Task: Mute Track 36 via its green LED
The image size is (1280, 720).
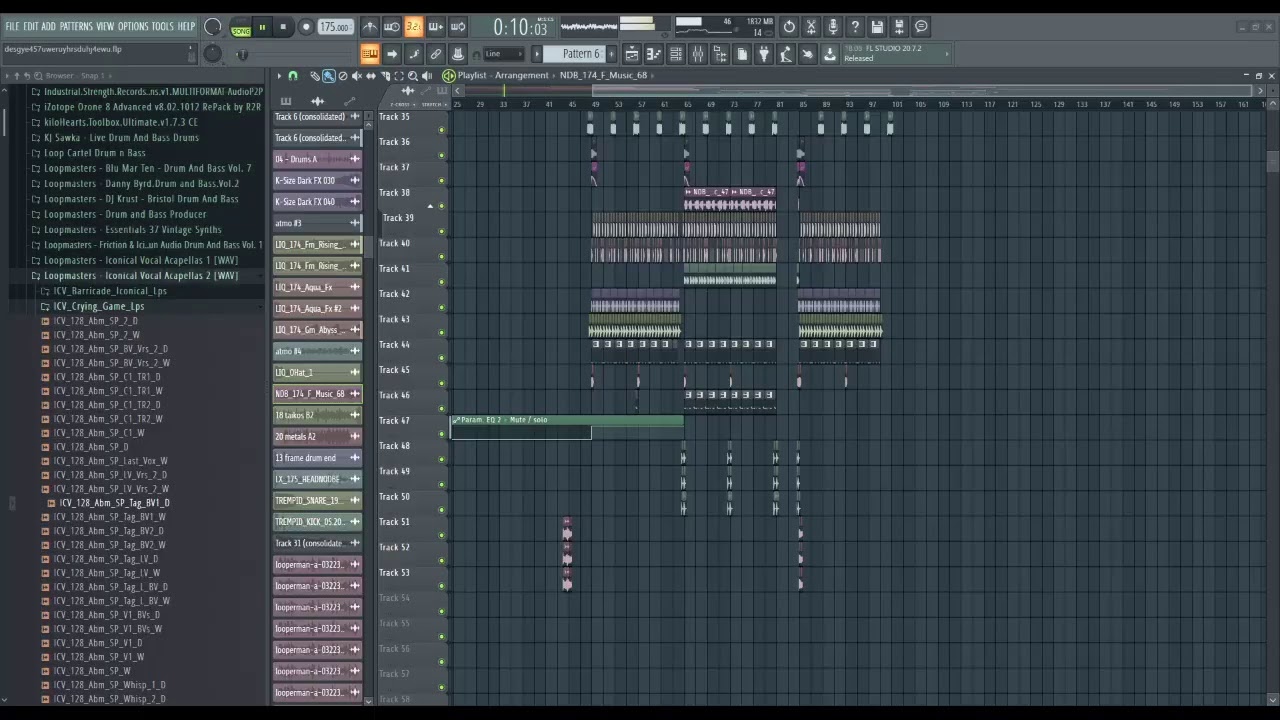Action: pyautogui.click(x=441, y=155)
